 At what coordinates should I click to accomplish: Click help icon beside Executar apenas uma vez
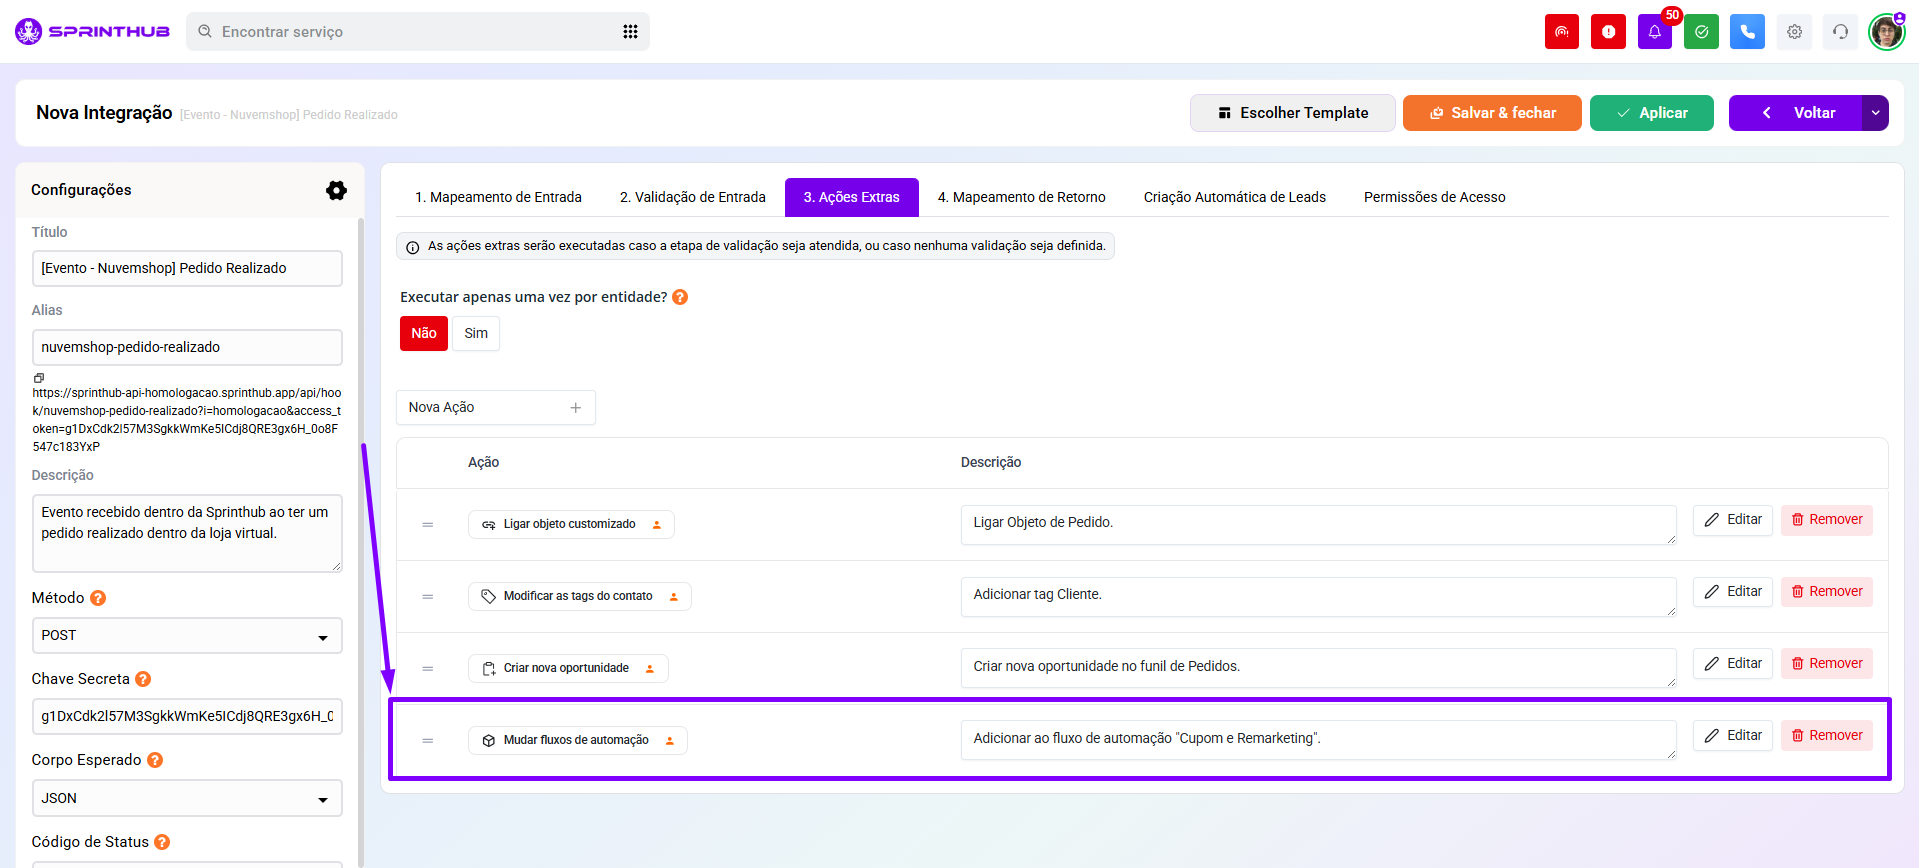[x=680, y=297]
